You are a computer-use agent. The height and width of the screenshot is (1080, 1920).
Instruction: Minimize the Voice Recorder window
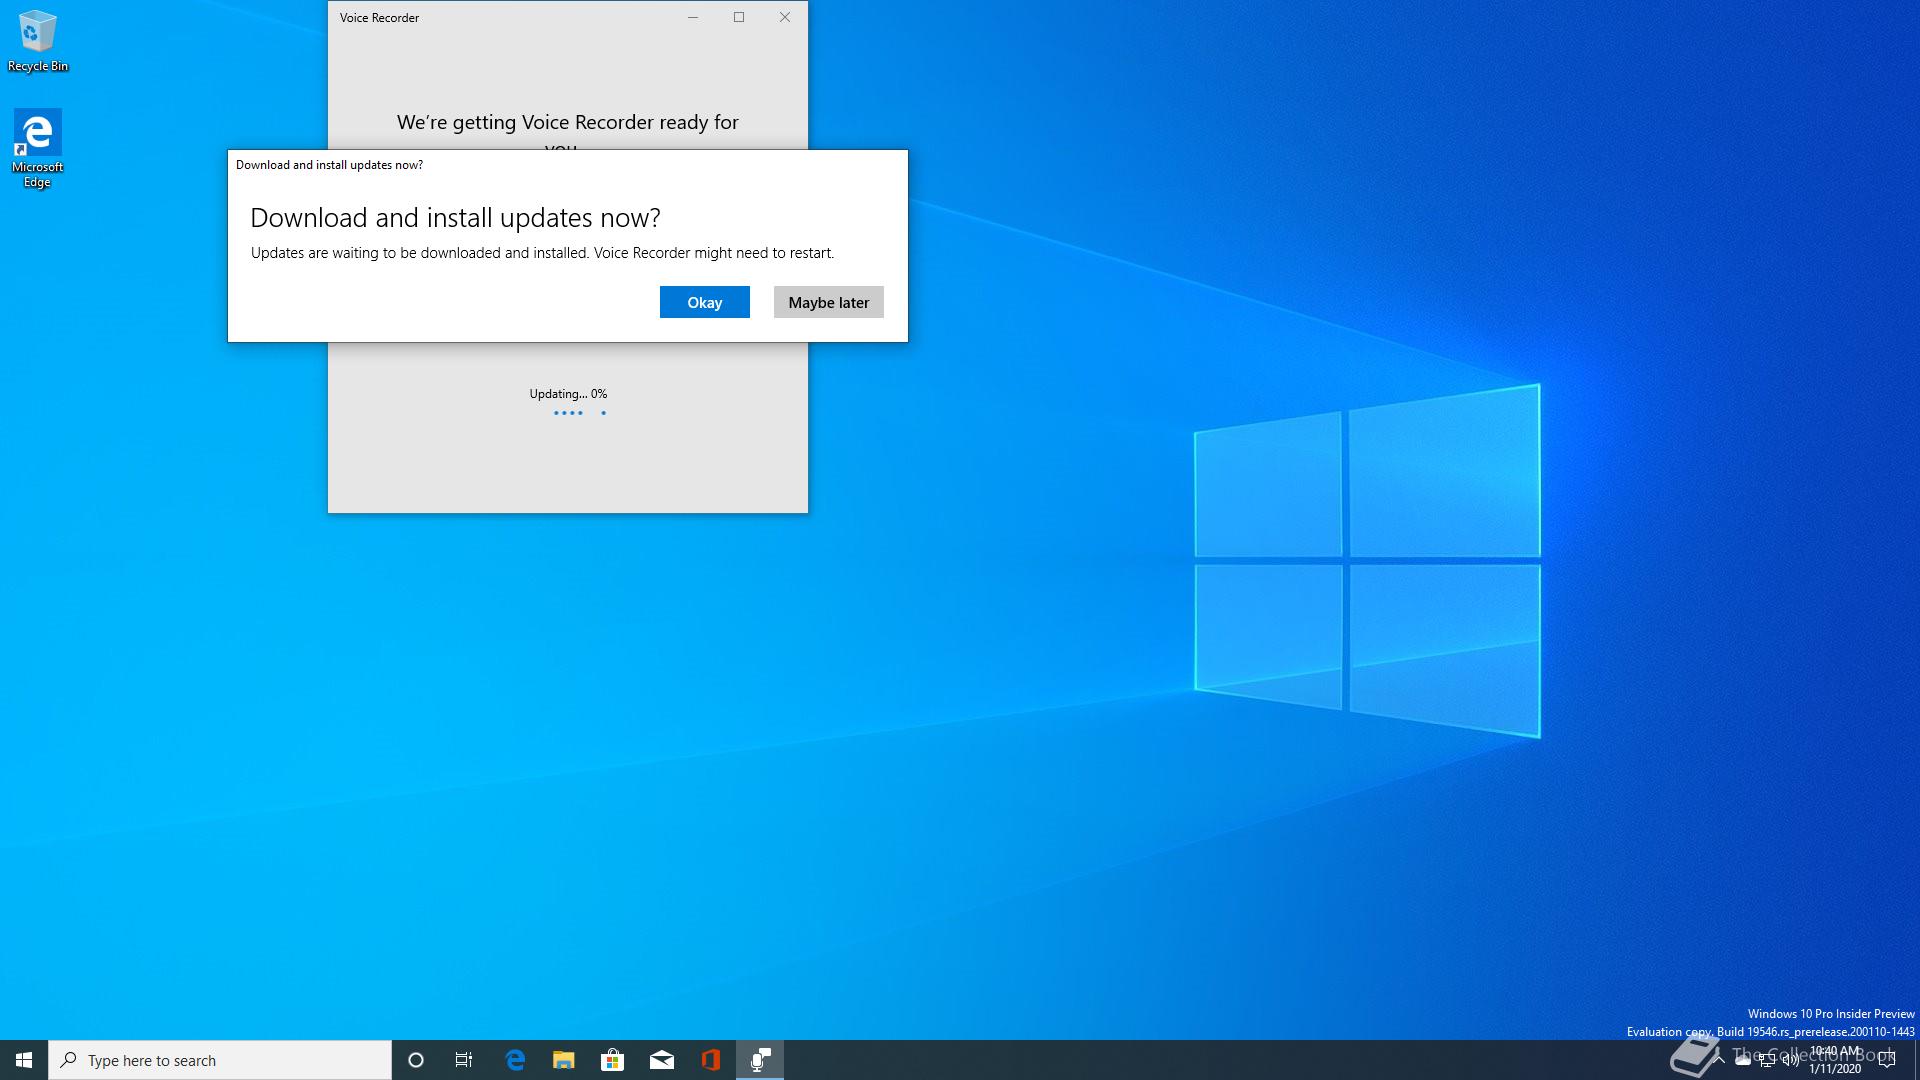coord(693,17)
